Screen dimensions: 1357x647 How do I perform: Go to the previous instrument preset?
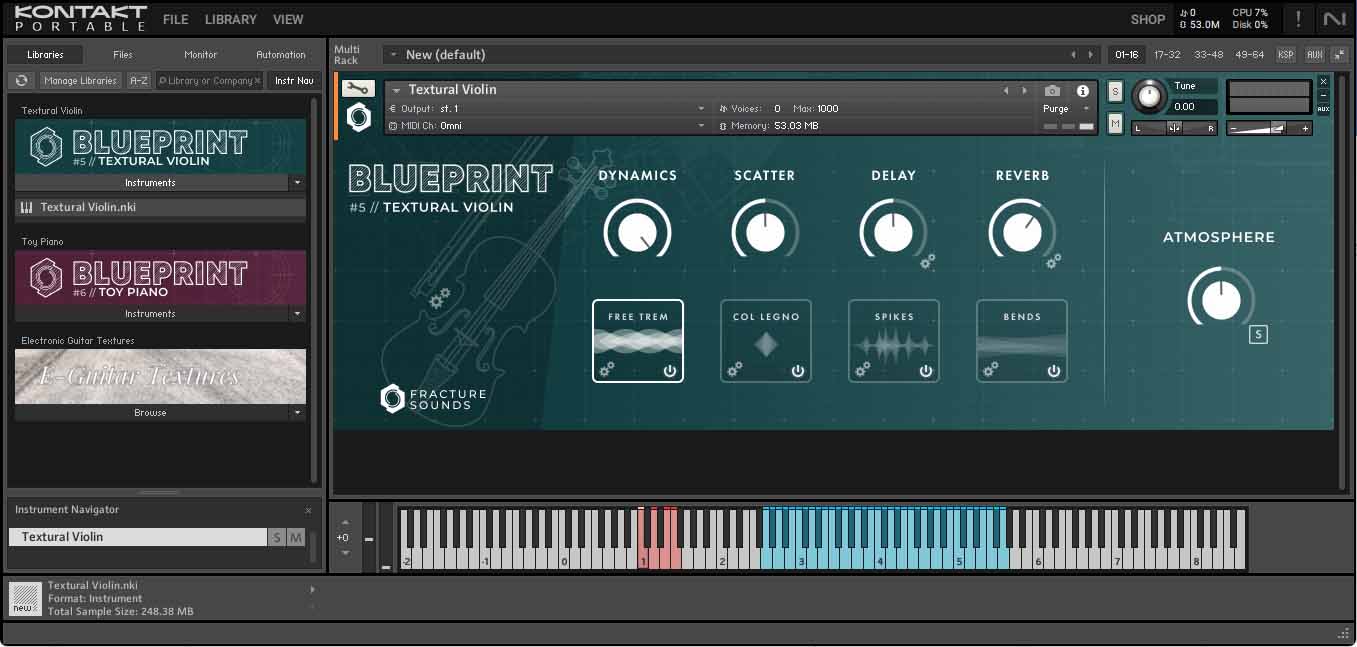[x=1007, y=90]
